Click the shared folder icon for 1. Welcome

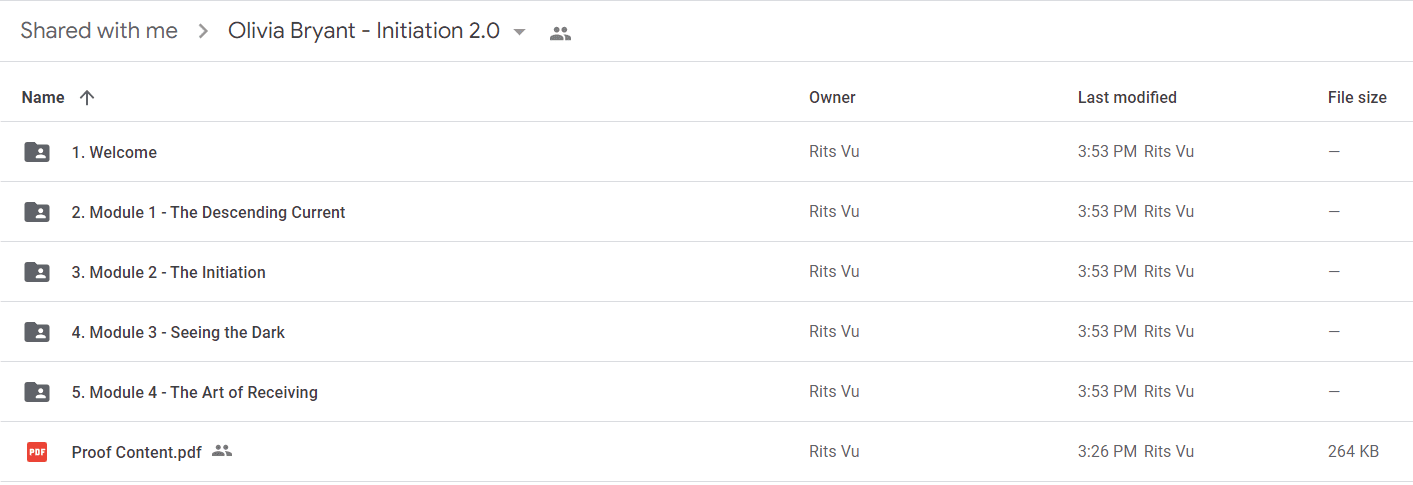(37, 152)
